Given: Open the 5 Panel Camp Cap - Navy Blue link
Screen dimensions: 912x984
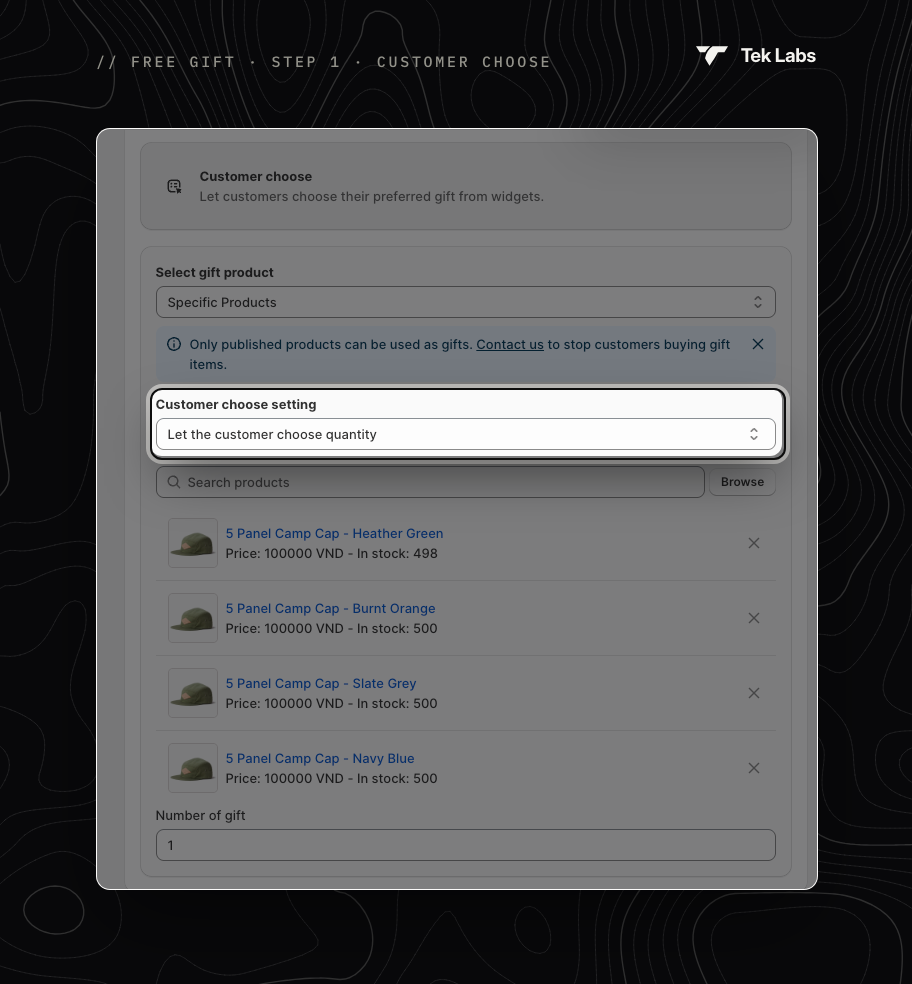Looking at the screenshot, I should tap(320, 759).
